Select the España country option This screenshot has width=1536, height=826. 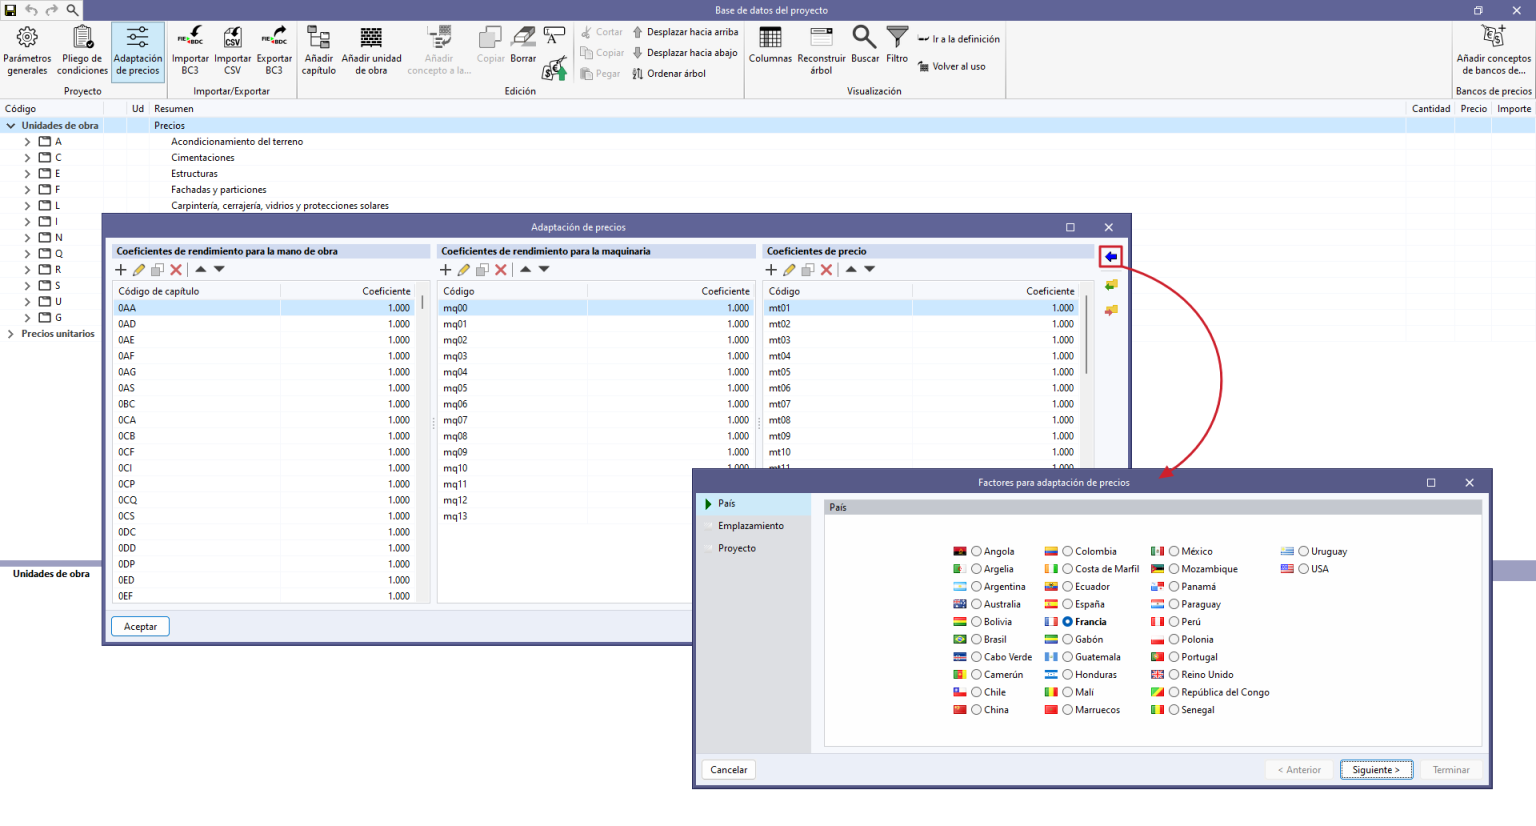point(1069,604)
